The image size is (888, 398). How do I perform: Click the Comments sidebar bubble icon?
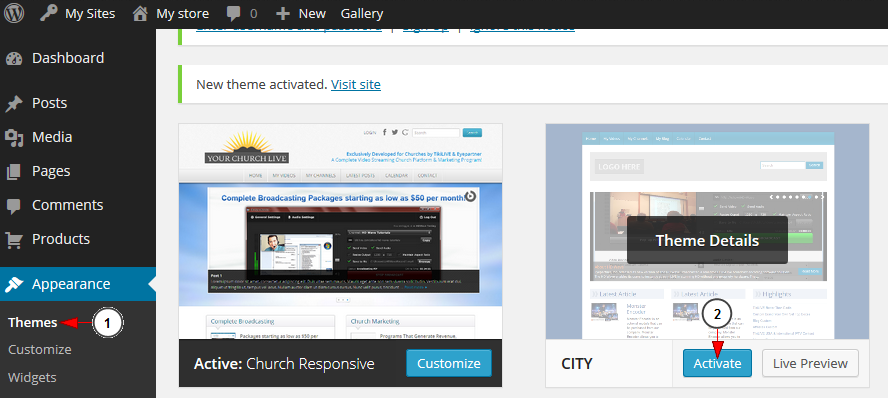pos(14,206)
